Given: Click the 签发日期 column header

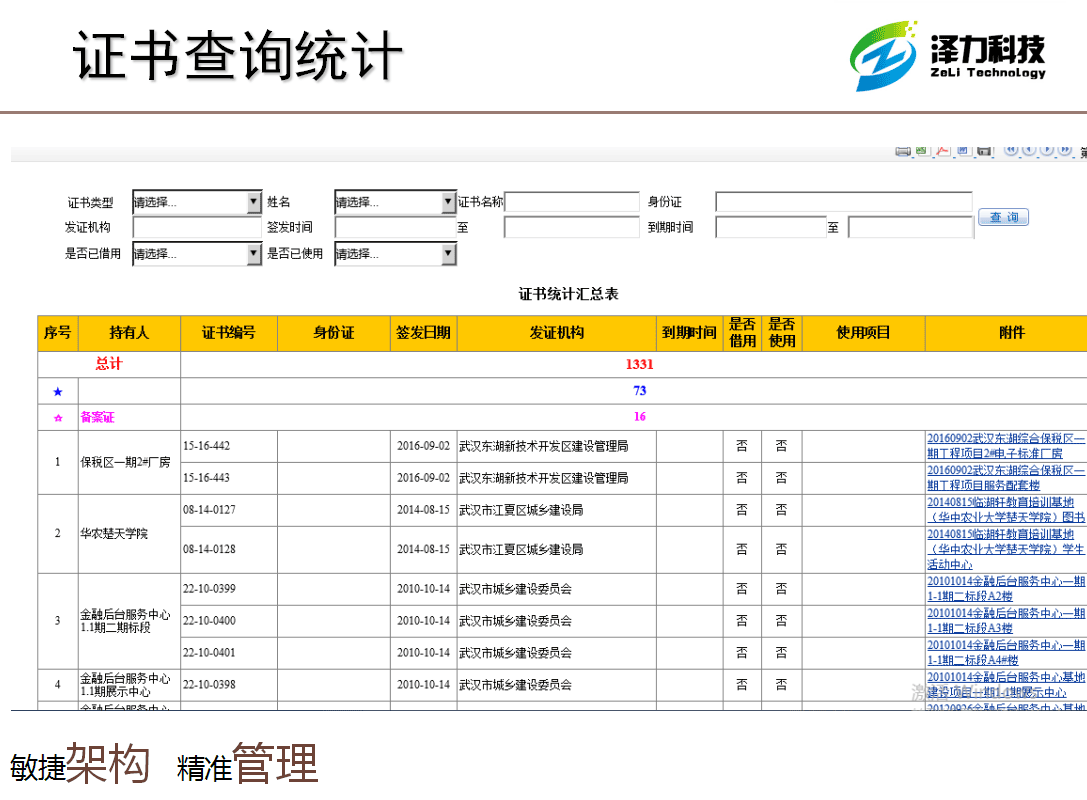Looking at the screenshot, I should point(423,333).
